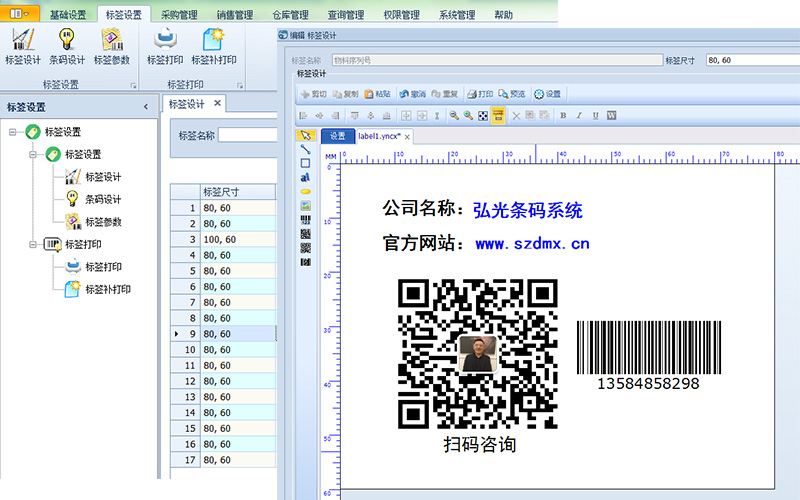Collapse root 标签设置 tree node

click(12, 132)
